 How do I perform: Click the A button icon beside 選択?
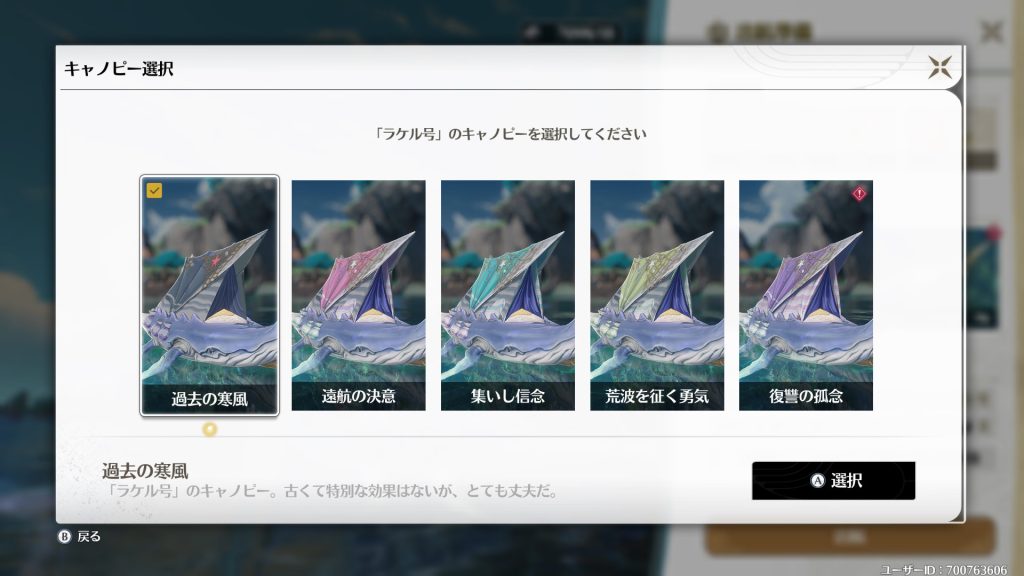(818, 481)
